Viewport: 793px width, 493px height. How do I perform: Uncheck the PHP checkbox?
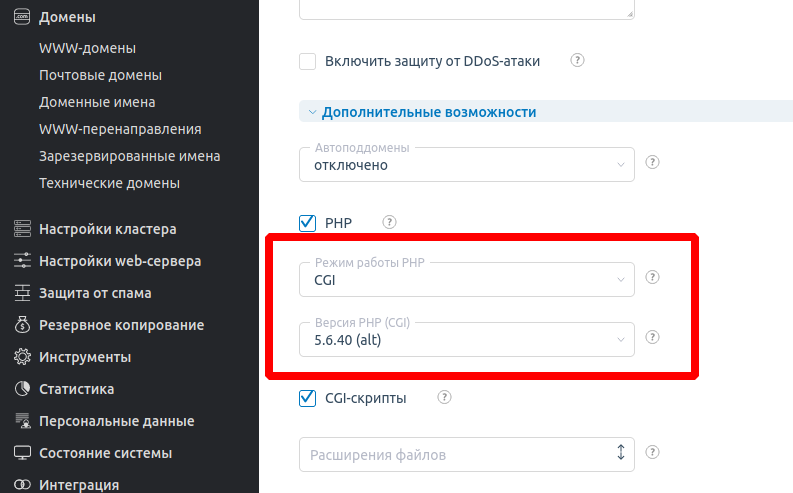pos(308,222)
